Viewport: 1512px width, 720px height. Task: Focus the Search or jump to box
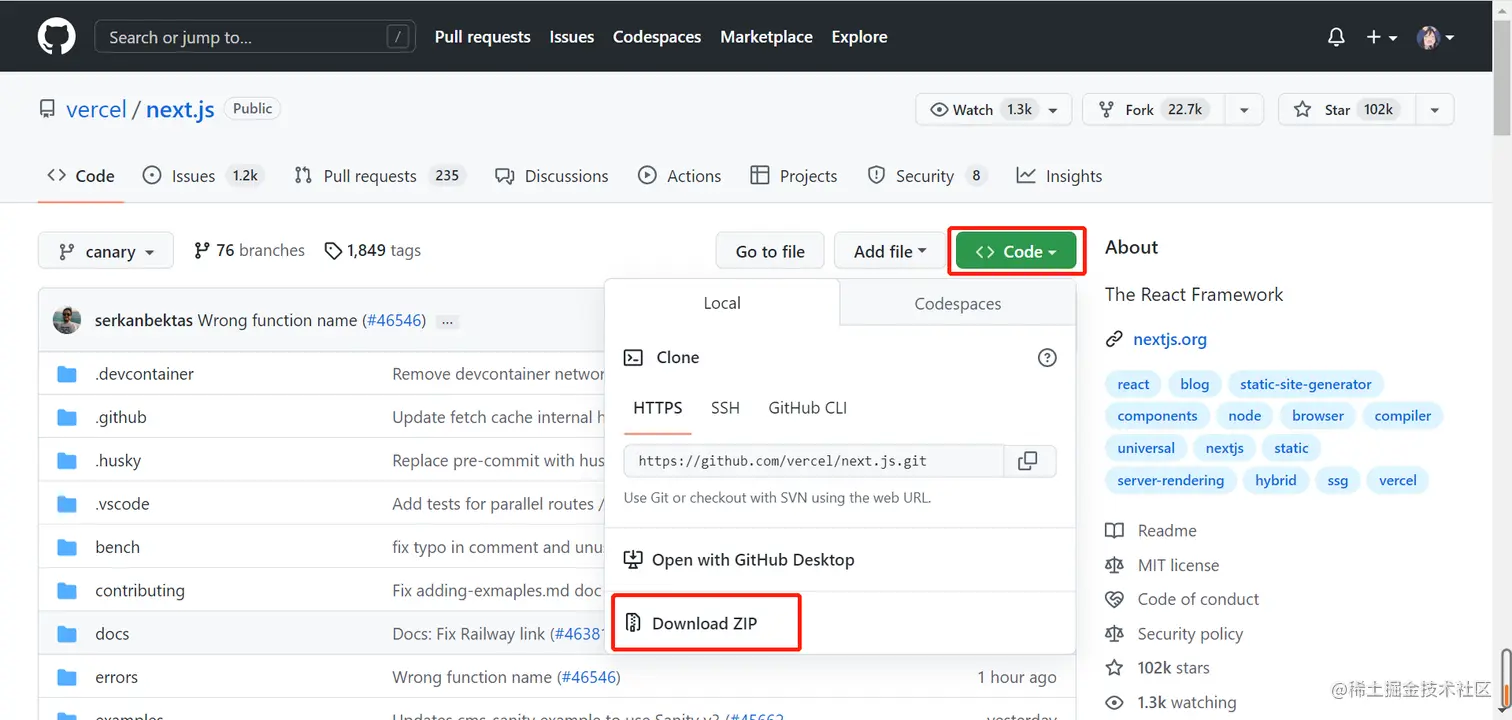255,37
